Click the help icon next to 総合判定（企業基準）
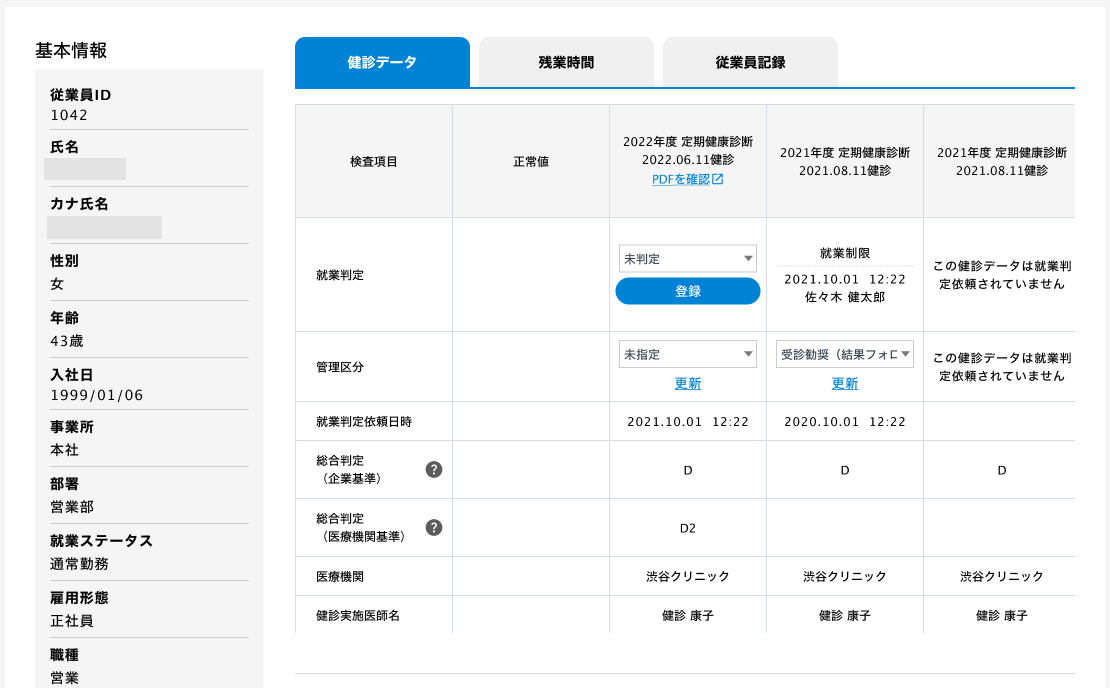 click(x=433, y=470)
